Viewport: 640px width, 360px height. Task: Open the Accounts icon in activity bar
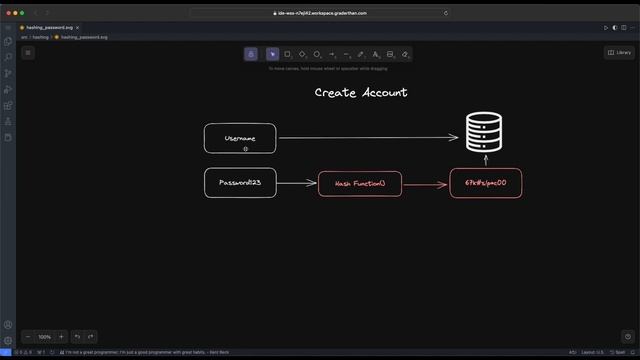tap(8, 325)
